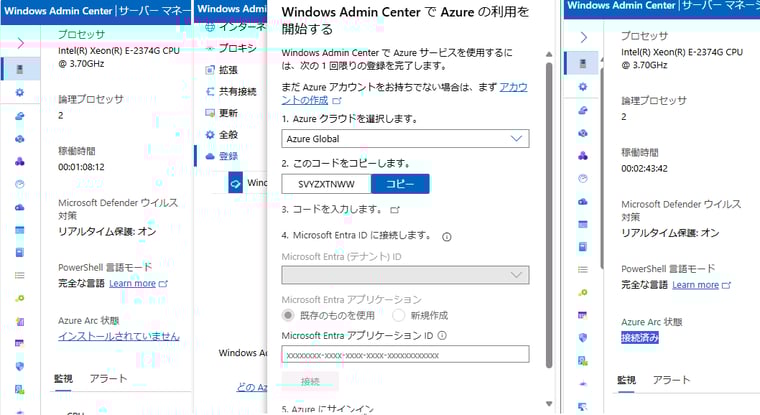This screenshot has height=415, width=760.
Task: Open the gauge monitor icon in right window sidebar
Action: pyautogui.click(x=583, y=178)
